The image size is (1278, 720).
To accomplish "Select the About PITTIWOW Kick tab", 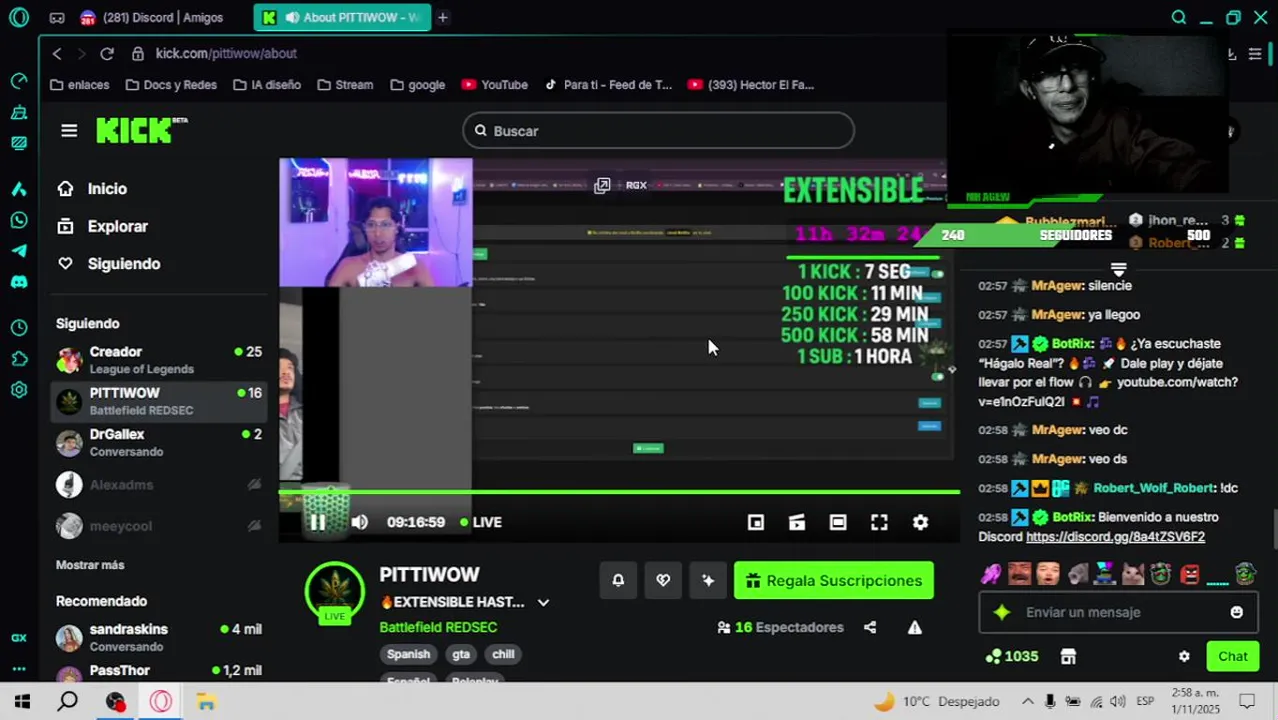I will (342, 17).
